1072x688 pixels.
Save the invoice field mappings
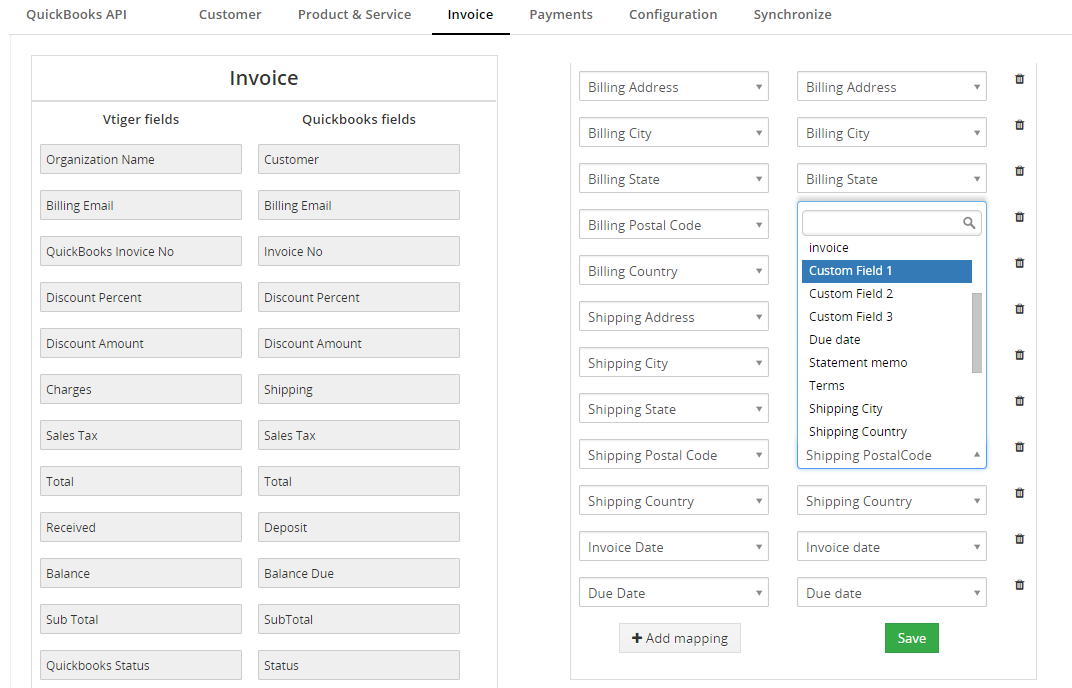click(911, 637)
